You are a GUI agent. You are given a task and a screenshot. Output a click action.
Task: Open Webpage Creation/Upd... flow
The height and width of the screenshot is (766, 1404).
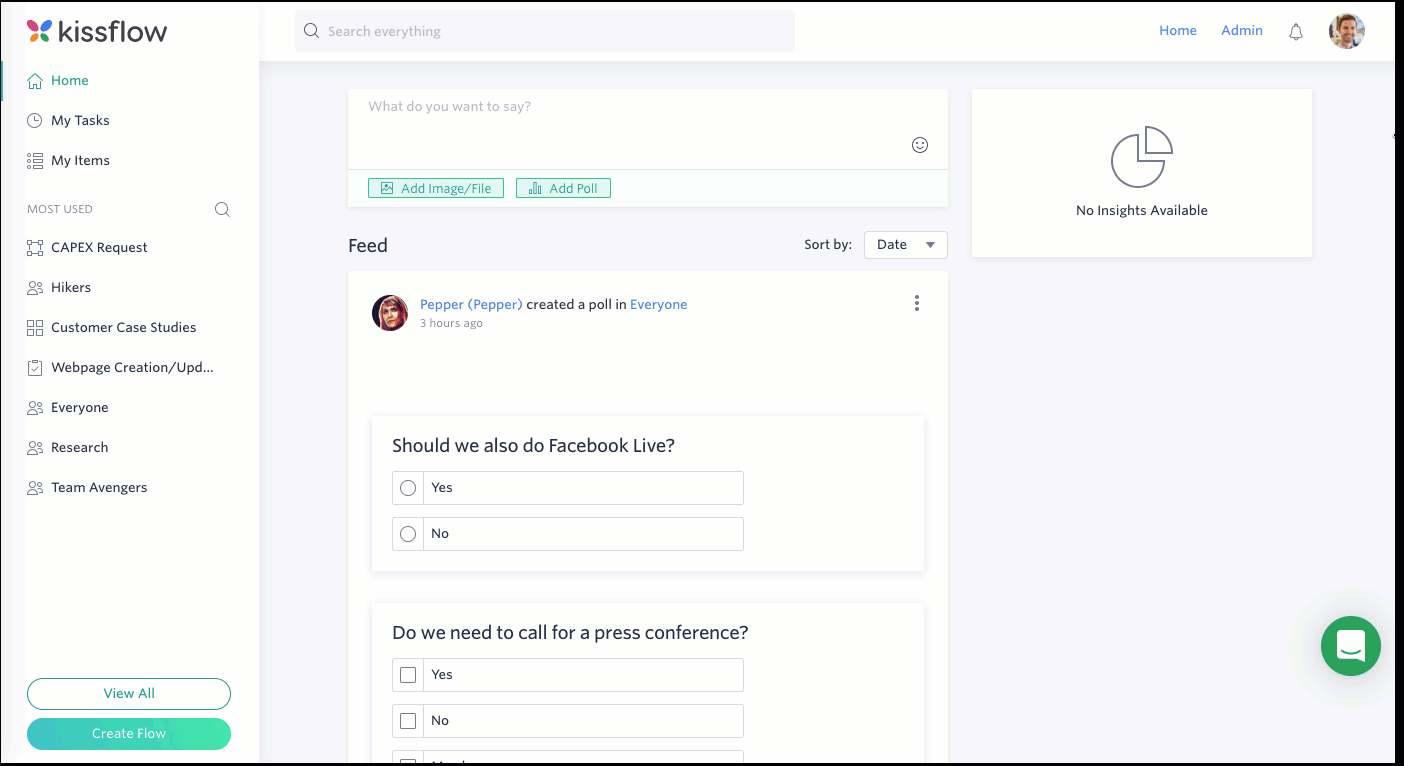coord(132,368)
